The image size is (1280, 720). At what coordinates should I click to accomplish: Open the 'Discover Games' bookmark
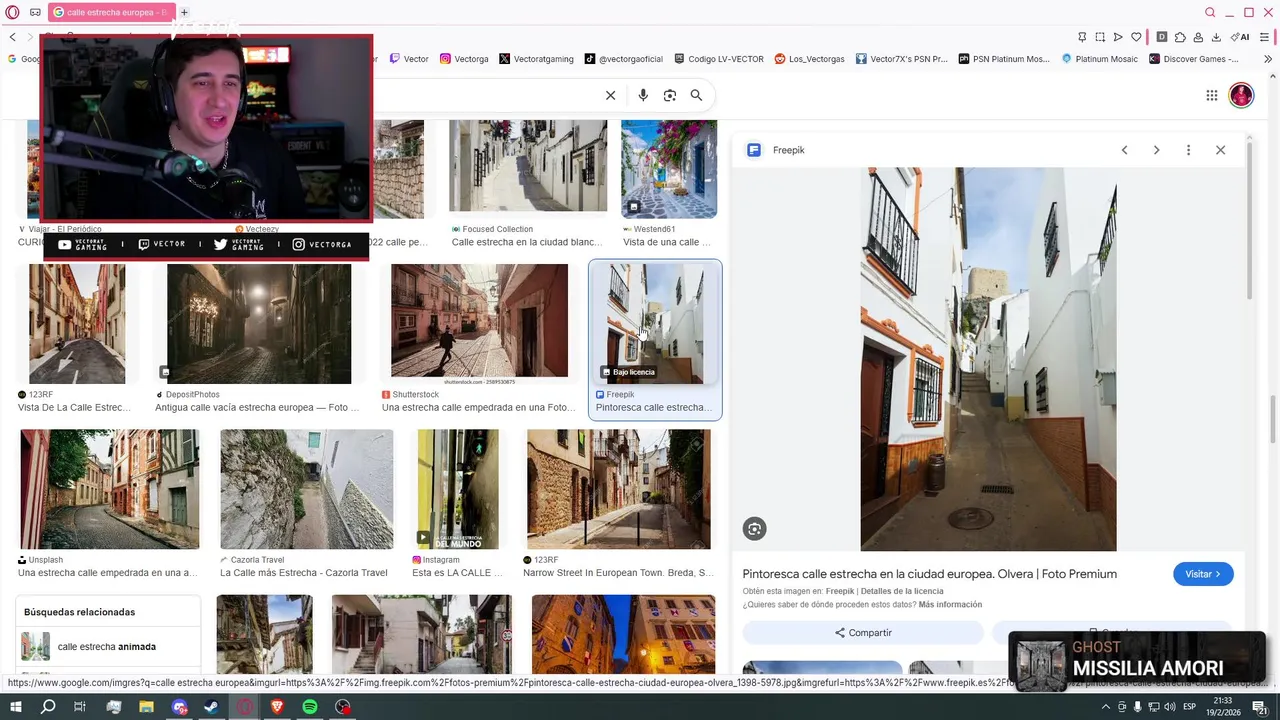1193,59
